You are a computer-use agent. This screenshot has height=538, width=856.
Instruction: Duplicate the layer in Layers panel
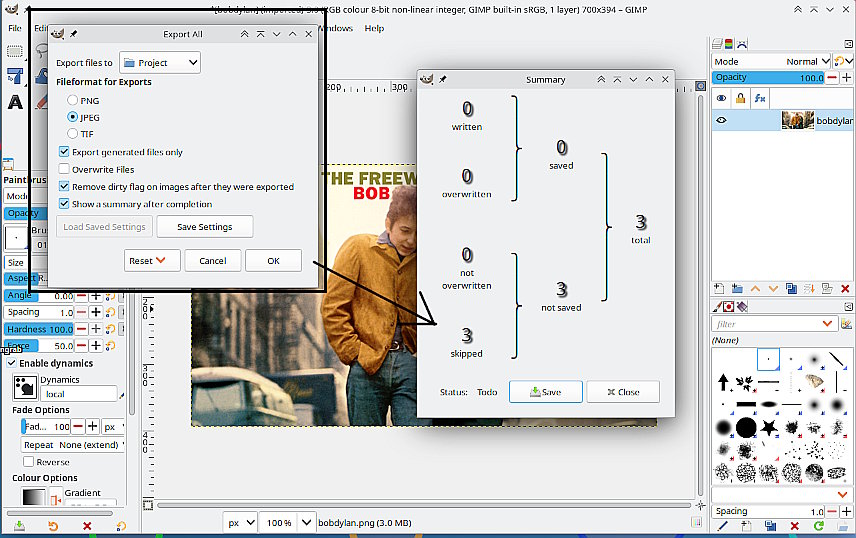(x=790, y=288)
